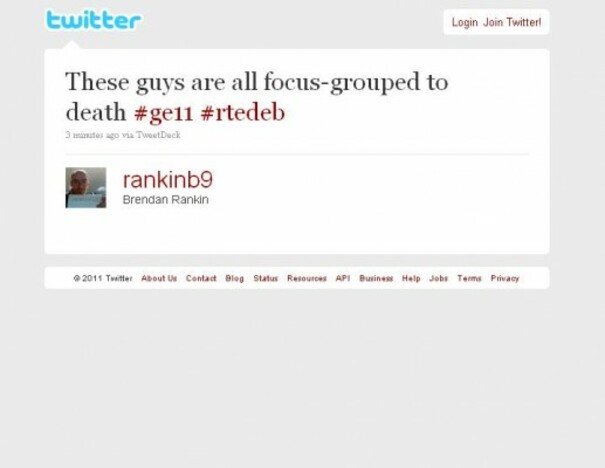Open the Privacy footer link
The height and width of the screenshot is (468, 605).
tap(505, 279)
